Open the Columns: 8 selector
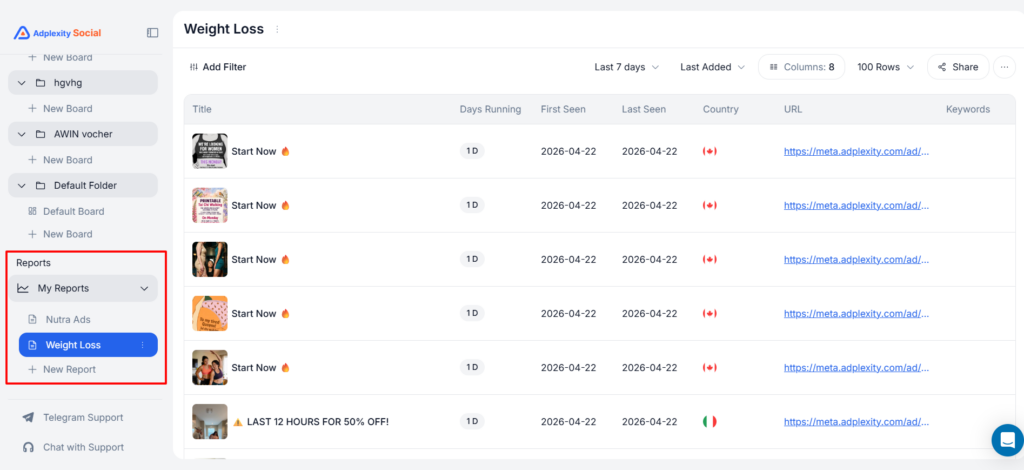The height and width of the screenshot is (470, 1024). (801, 67)
